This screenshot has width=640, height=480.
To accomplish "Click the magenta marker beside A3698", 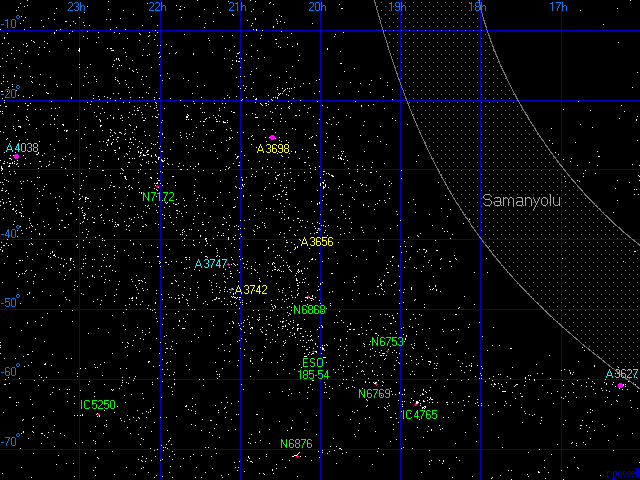I will (272, 138).
